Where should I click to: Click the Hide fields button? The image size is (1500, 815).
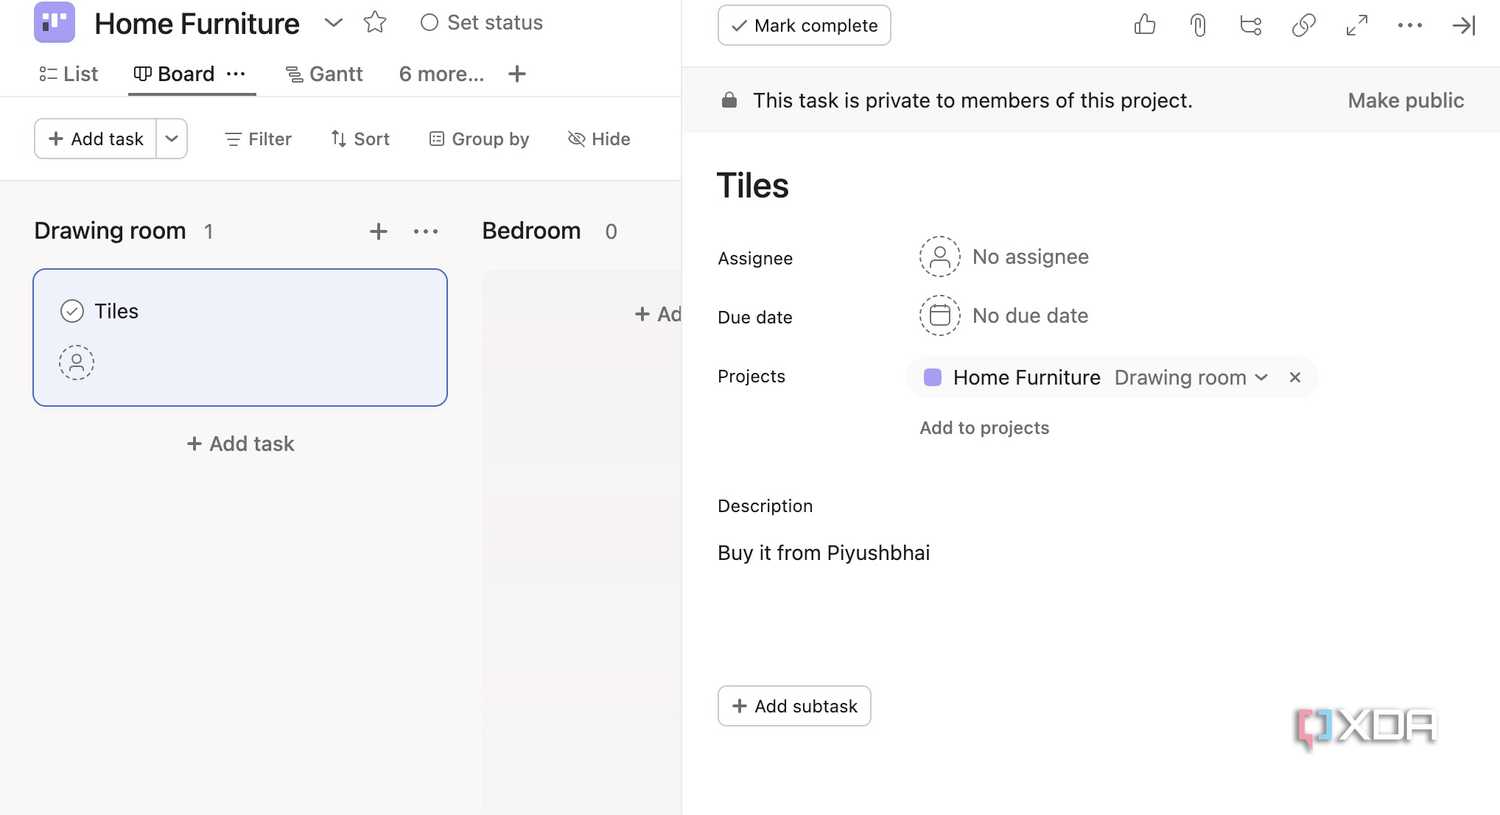[599, 139]
